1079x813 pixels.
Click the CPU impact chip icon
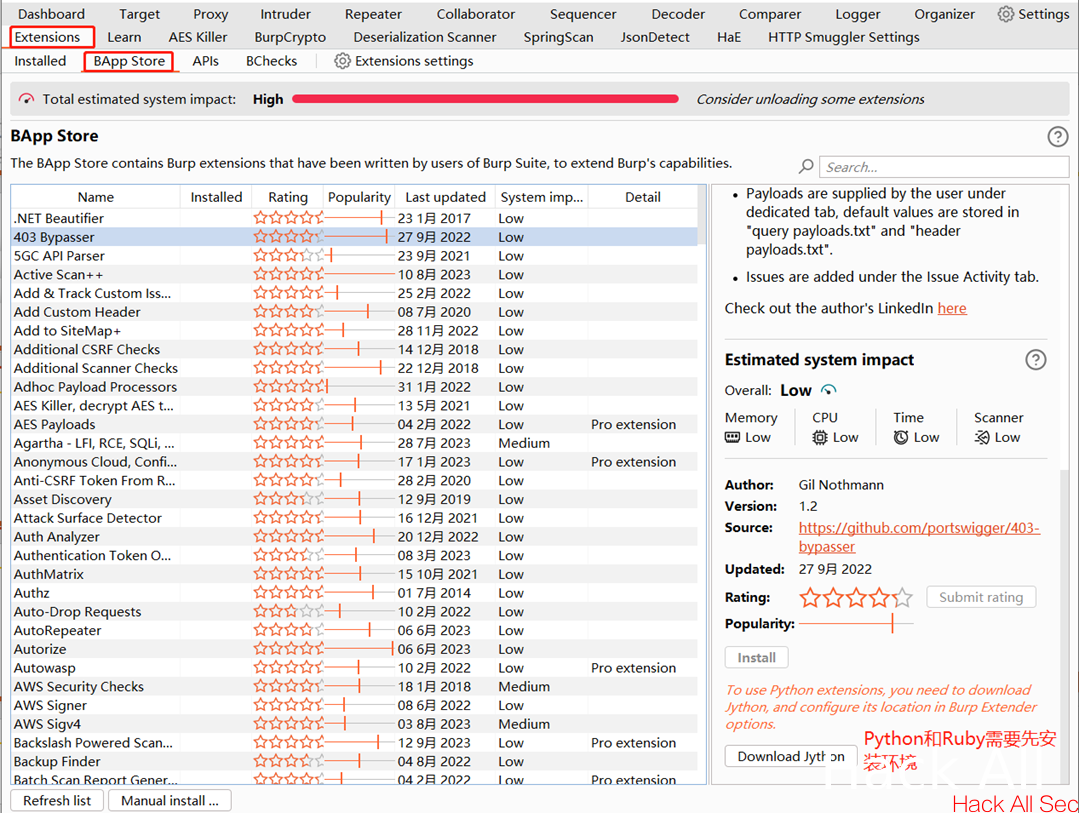click(820, 437)
